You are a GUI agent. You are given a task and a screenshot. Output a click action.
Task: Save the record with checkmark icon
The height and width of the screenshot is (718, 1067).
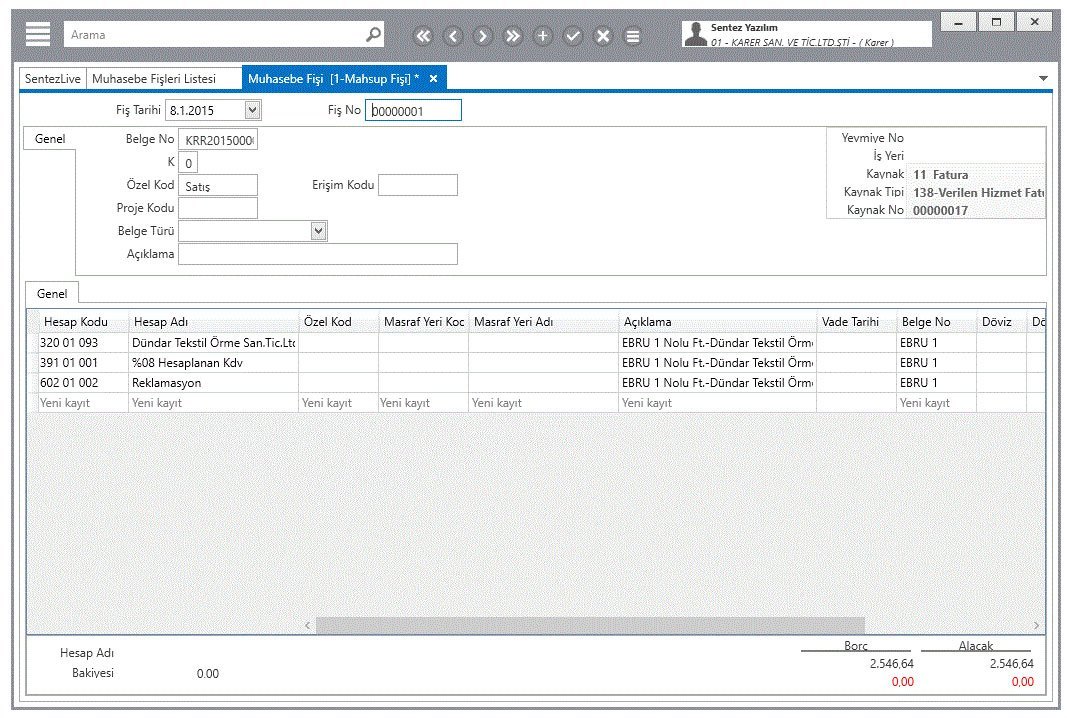click(x=573, y=36)
